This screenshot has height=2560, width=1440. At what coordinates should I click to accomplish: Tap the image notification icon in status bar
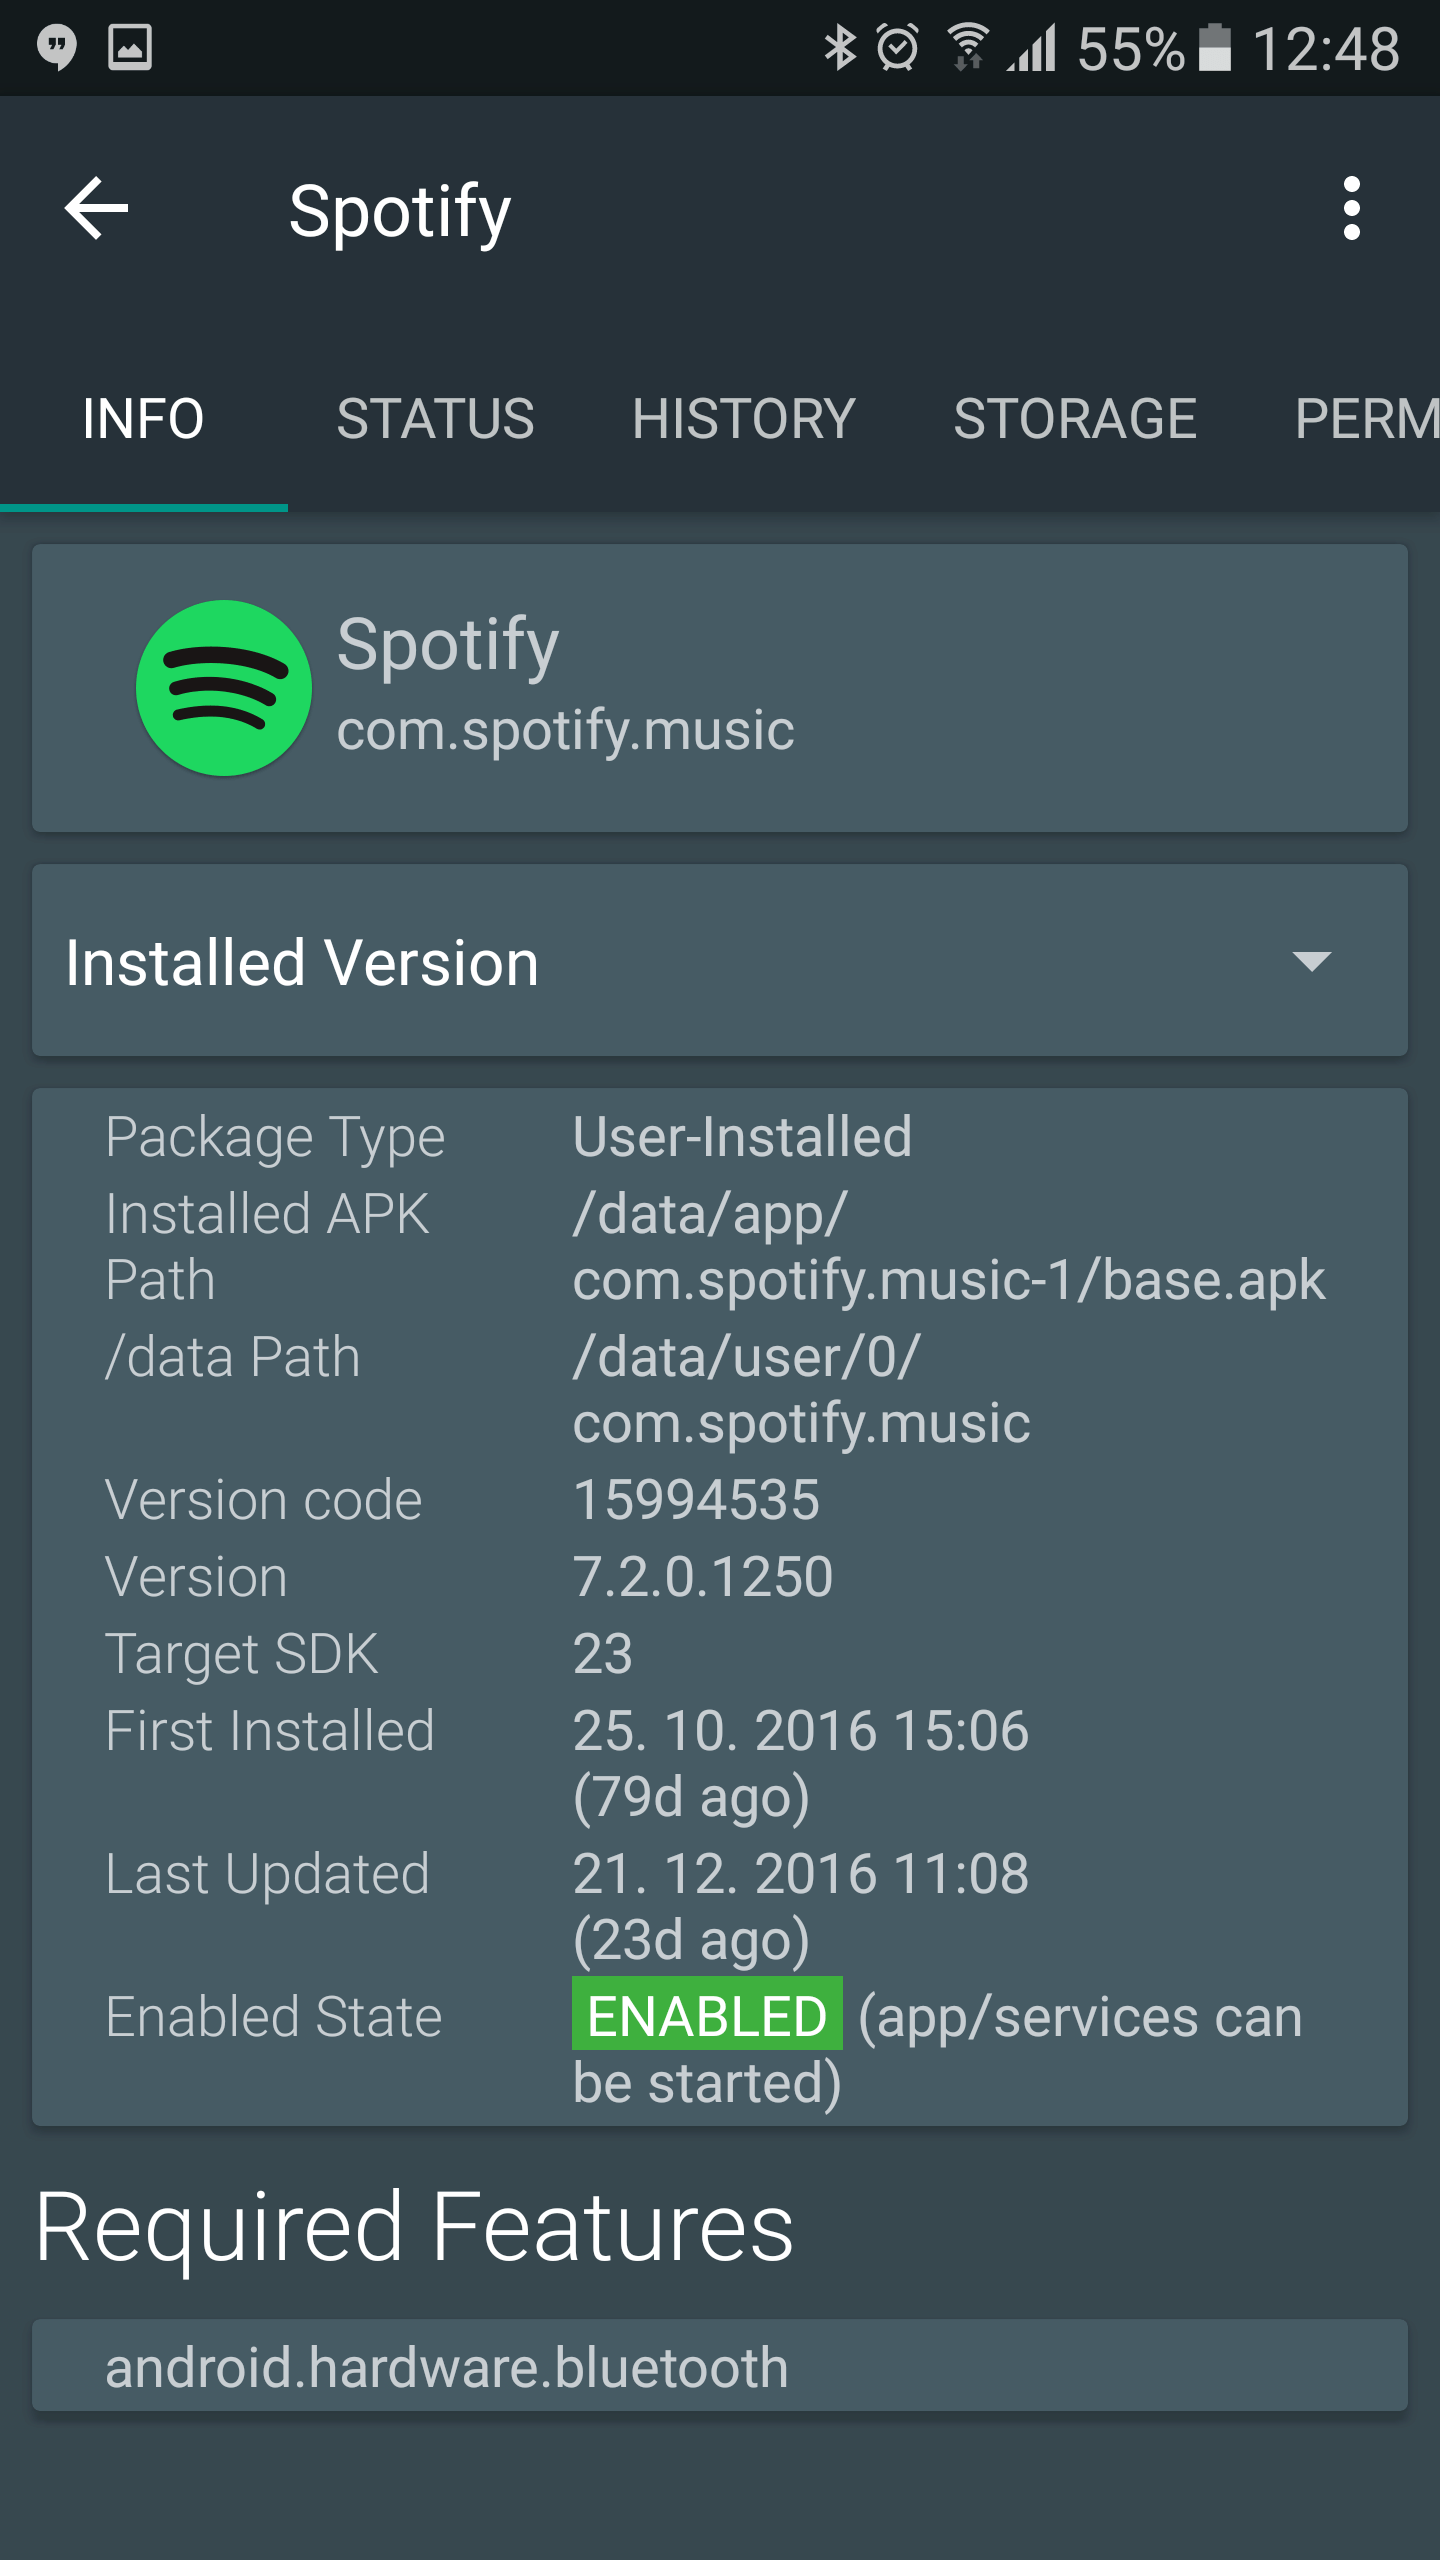pos(130,47)
